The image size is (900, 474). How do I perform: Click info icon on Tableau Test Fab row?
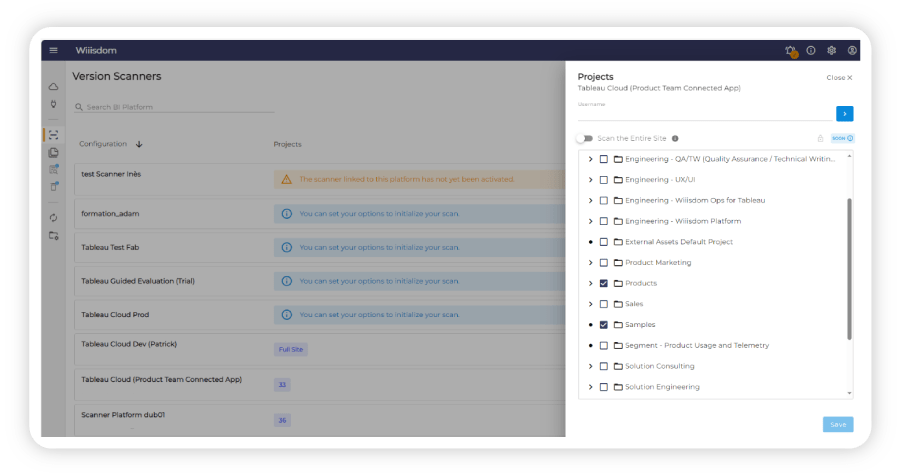(x=286, y=247)
